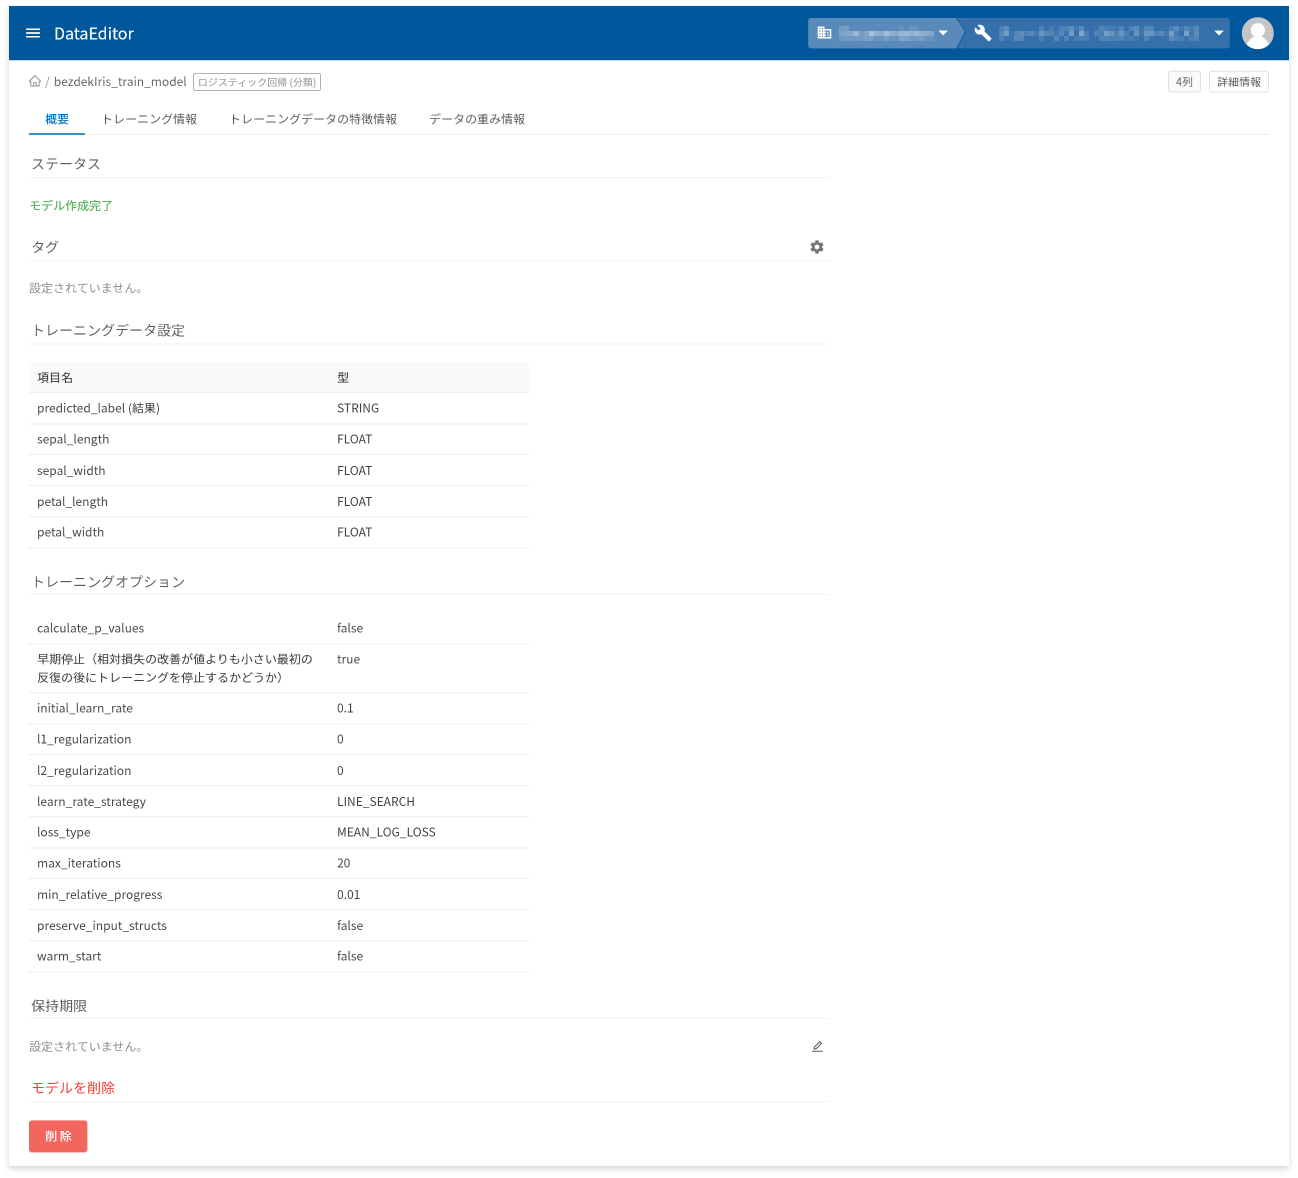
Task: Click the ロジスティック回帰 (分類) label badge
Action: pyautogui.click(x=257, y=82)
